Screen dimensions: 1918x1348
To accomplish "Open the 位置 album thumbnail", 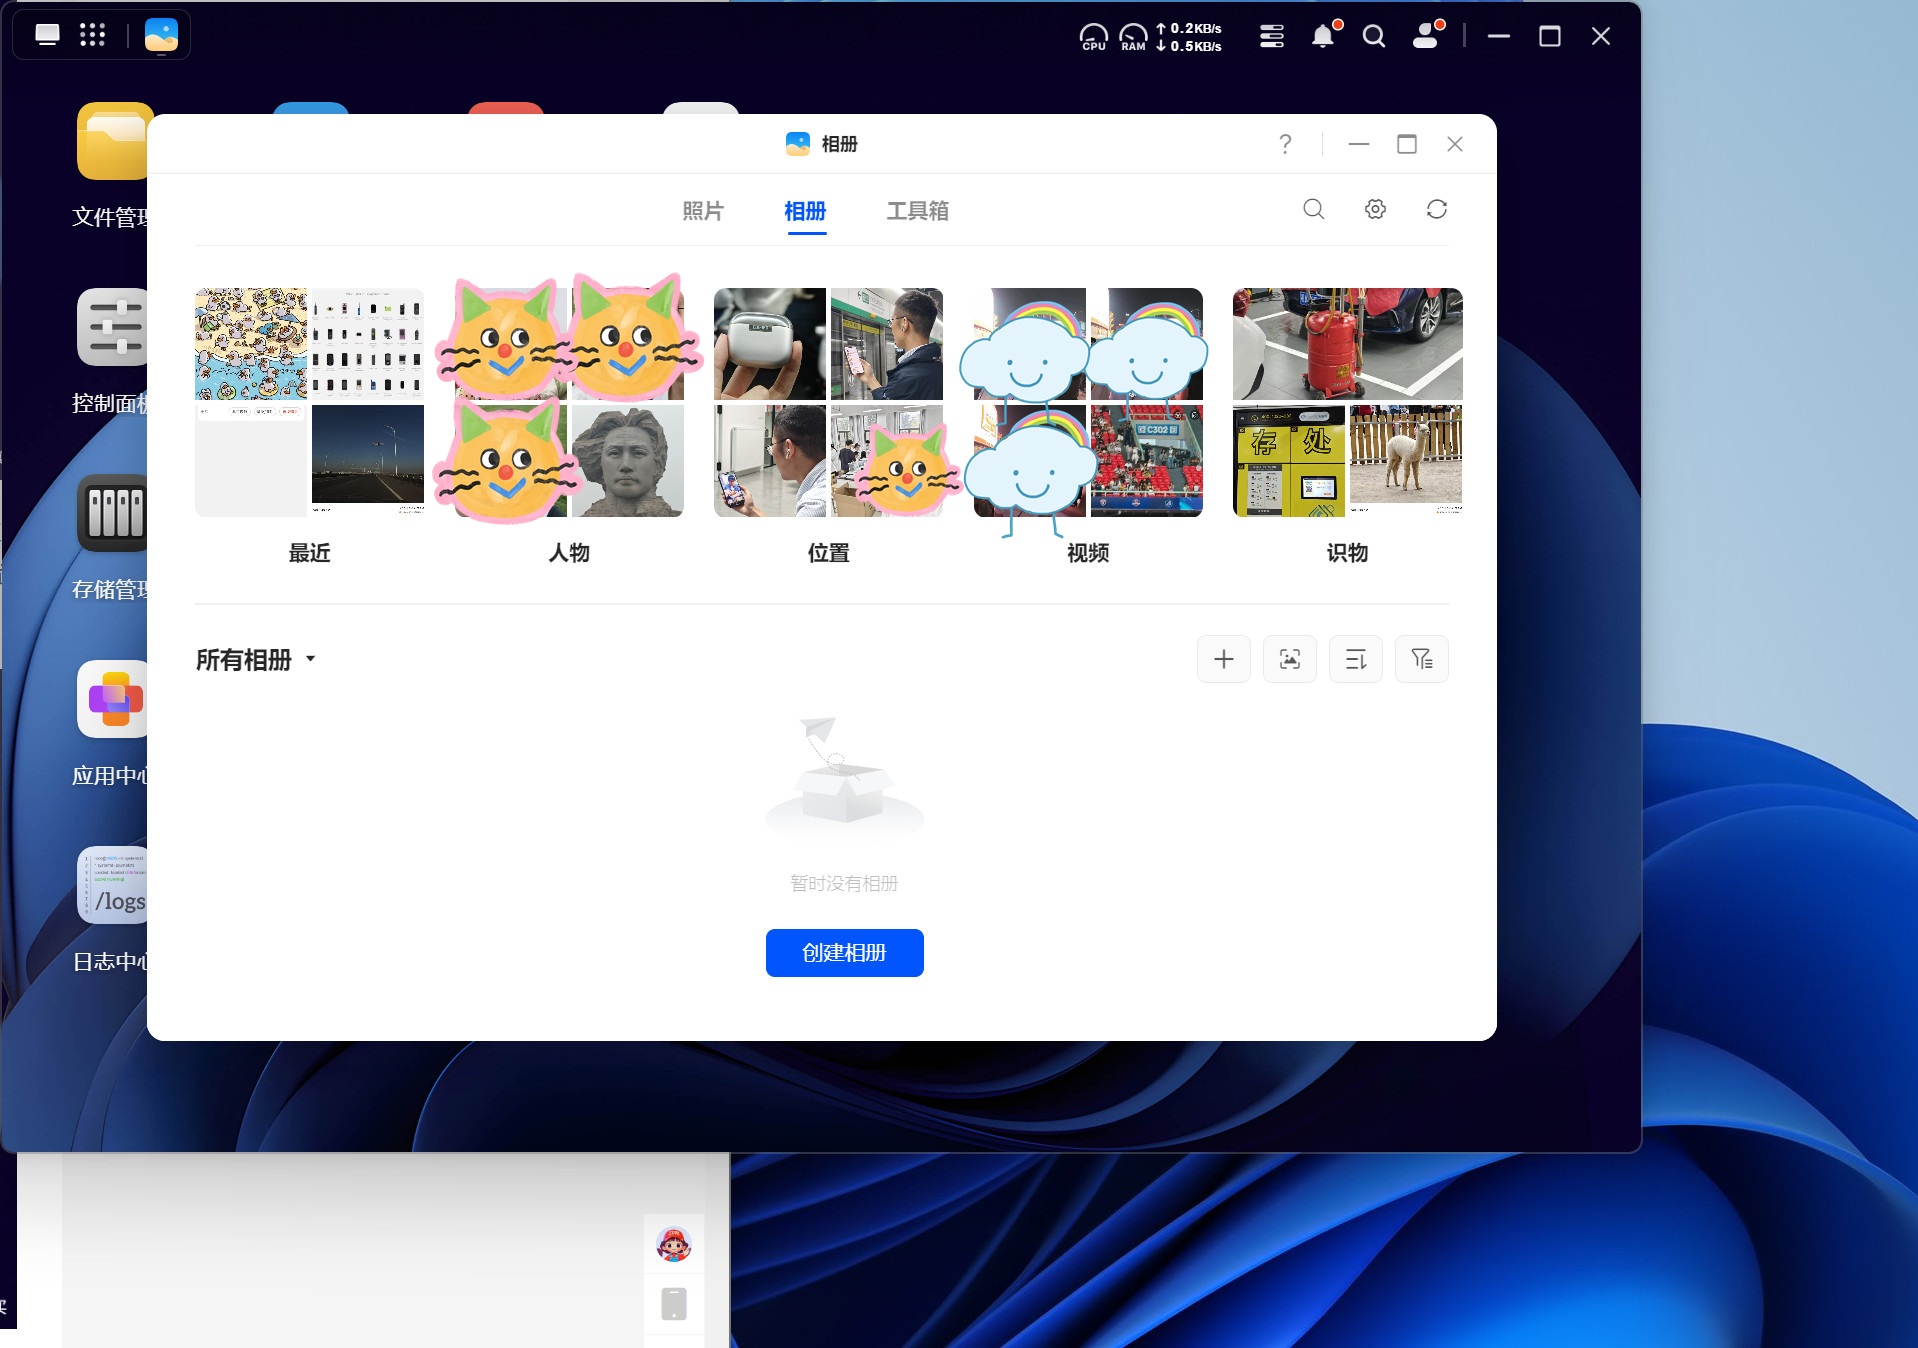I will click(828, 402).
